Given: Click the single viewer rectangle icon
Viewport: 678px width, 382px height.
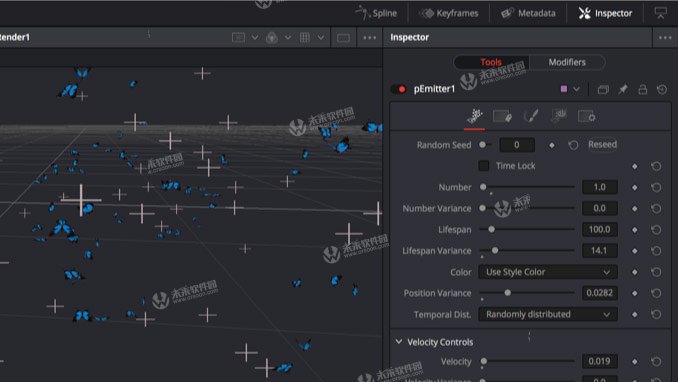Looking at the screenshot, I should [344, 38].
